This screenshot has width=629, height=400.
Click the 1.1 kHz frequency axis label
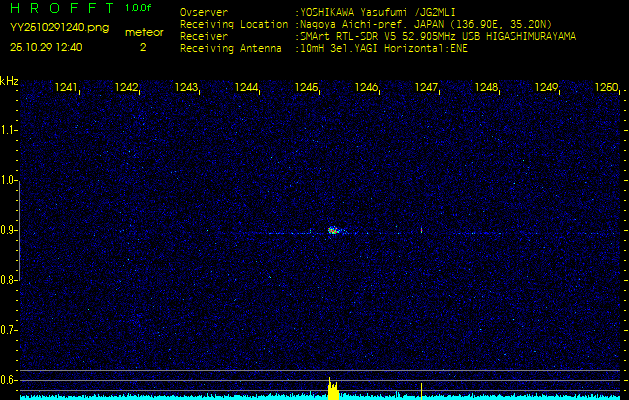click(9, 130)
